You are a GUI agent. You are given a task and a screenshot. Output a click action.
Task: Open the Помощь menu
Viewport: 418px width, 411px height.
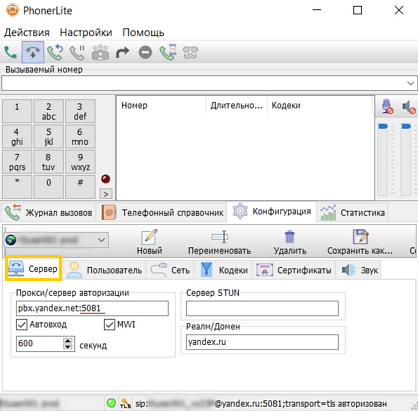143,33
